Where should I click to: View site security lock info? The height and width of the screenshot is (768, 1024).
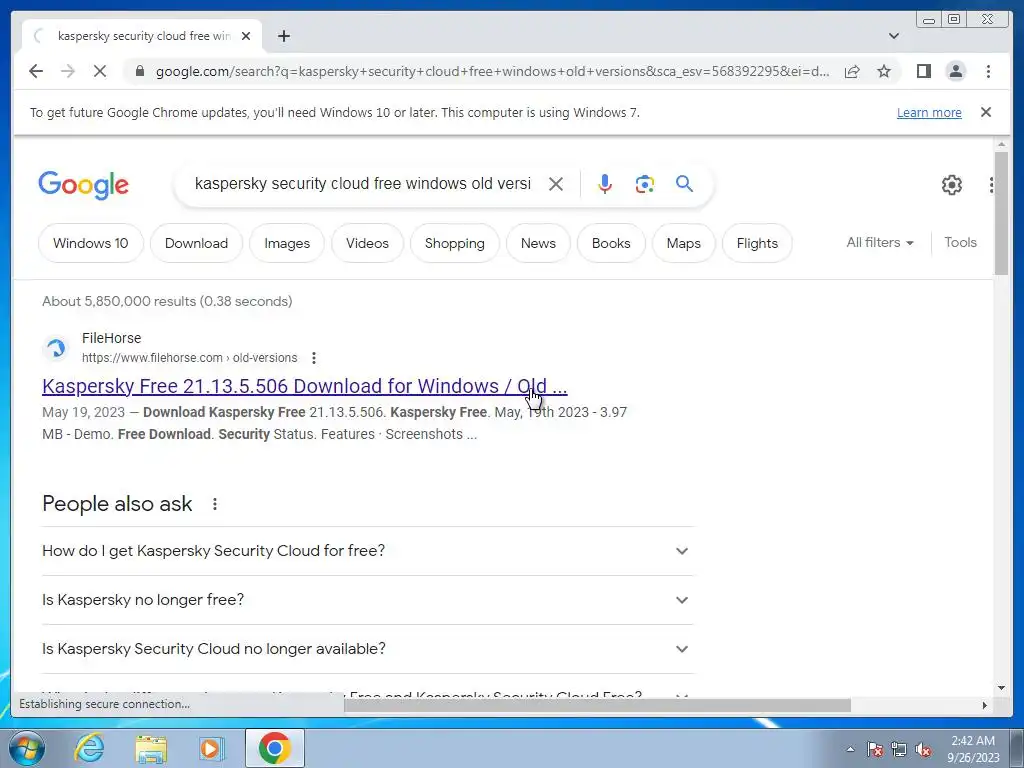139,71
